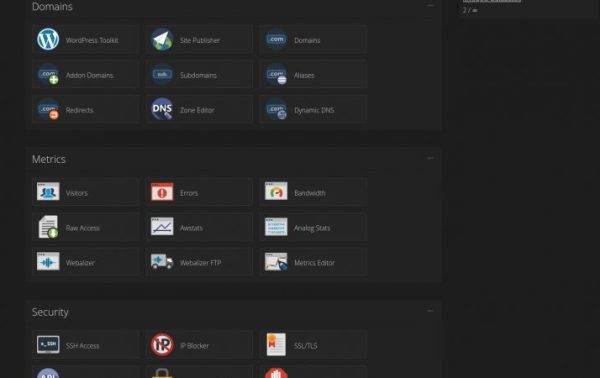Click the Aliases link text
This screenshot has width=600, height=378.
(304, 75)
